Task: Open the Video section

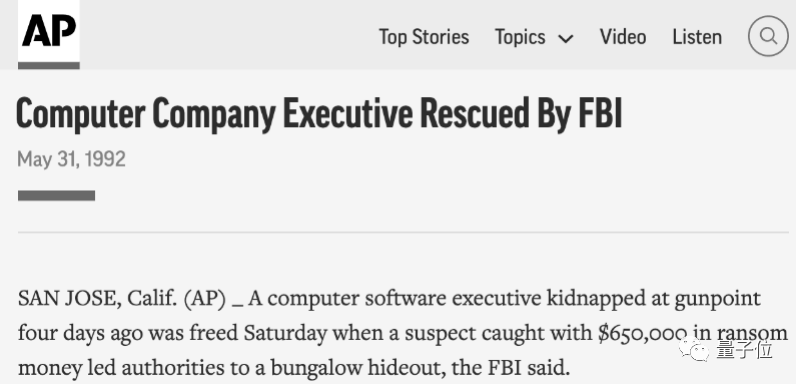Action: click(623, 37)
